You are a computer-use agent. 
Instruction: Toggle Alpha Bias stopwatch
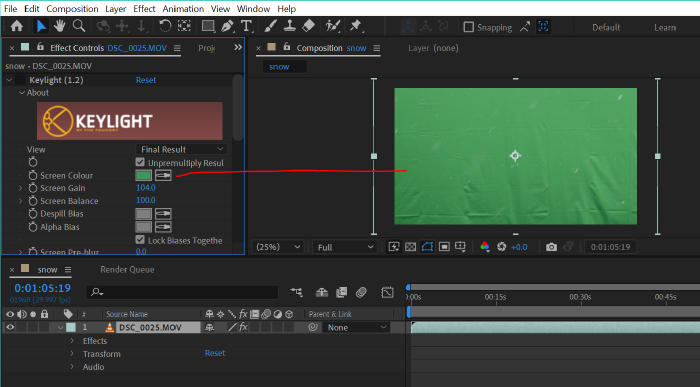click(33, 227)
